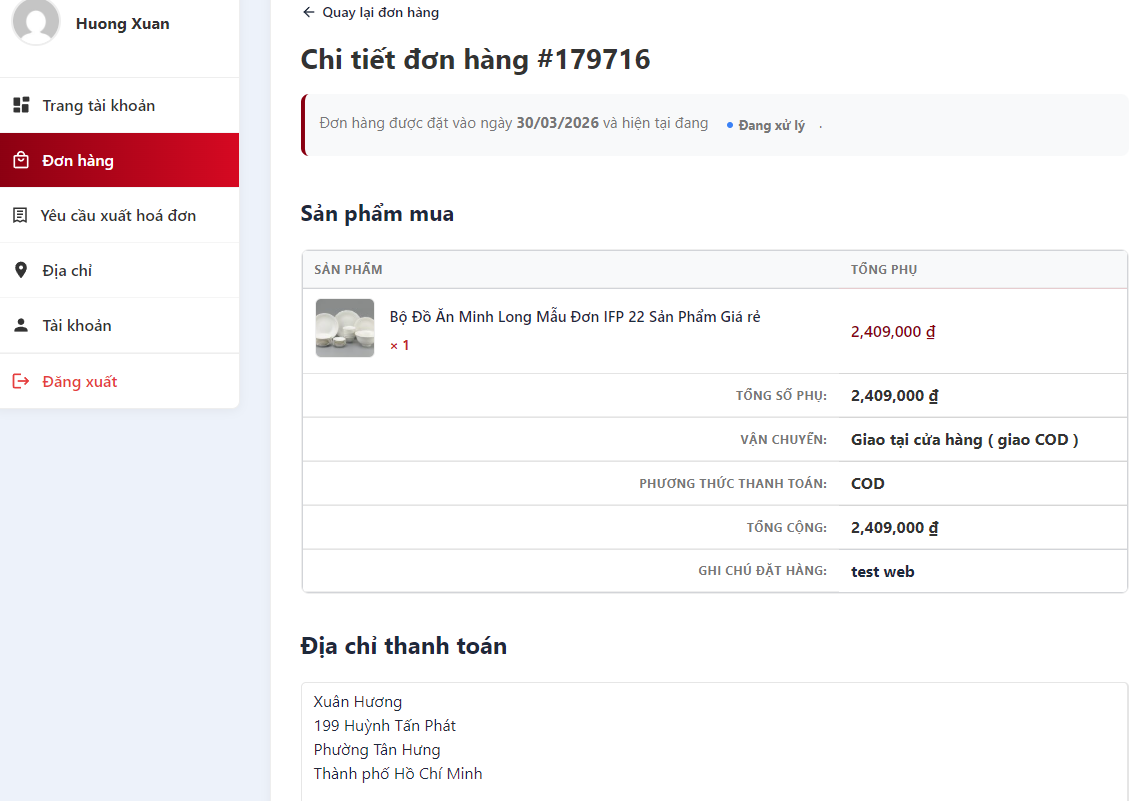Click the Đang xử lý status badge
The width and height of the screenshot is (1144, 801).
[770, 125]
